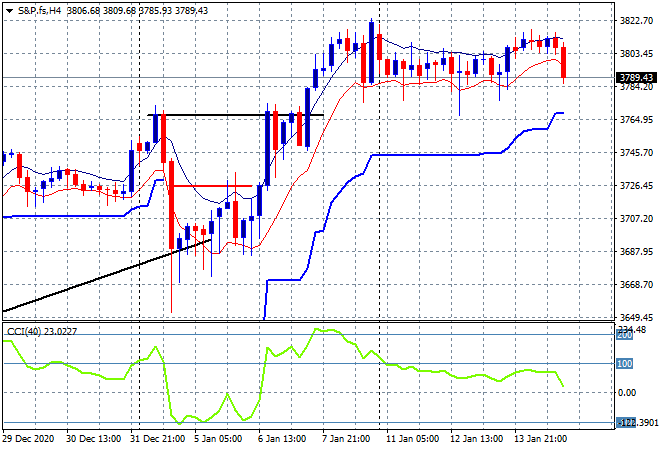Viewport: 660px width, 450px height.
Task: Click the 29 Dec 2020 time label
Action: [29, 439]
